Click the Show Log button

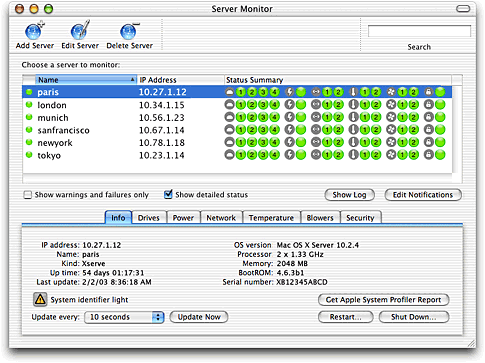pos(349,195)
